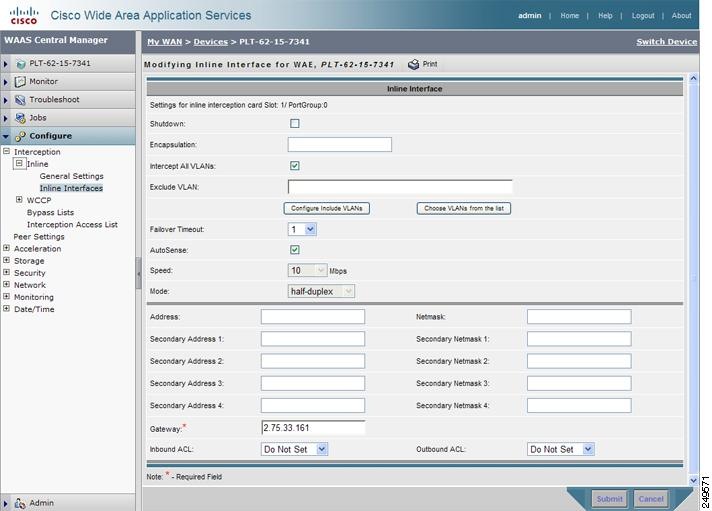
Task: Click the scrollbar down arrow
Action: (x=693, y=480)
